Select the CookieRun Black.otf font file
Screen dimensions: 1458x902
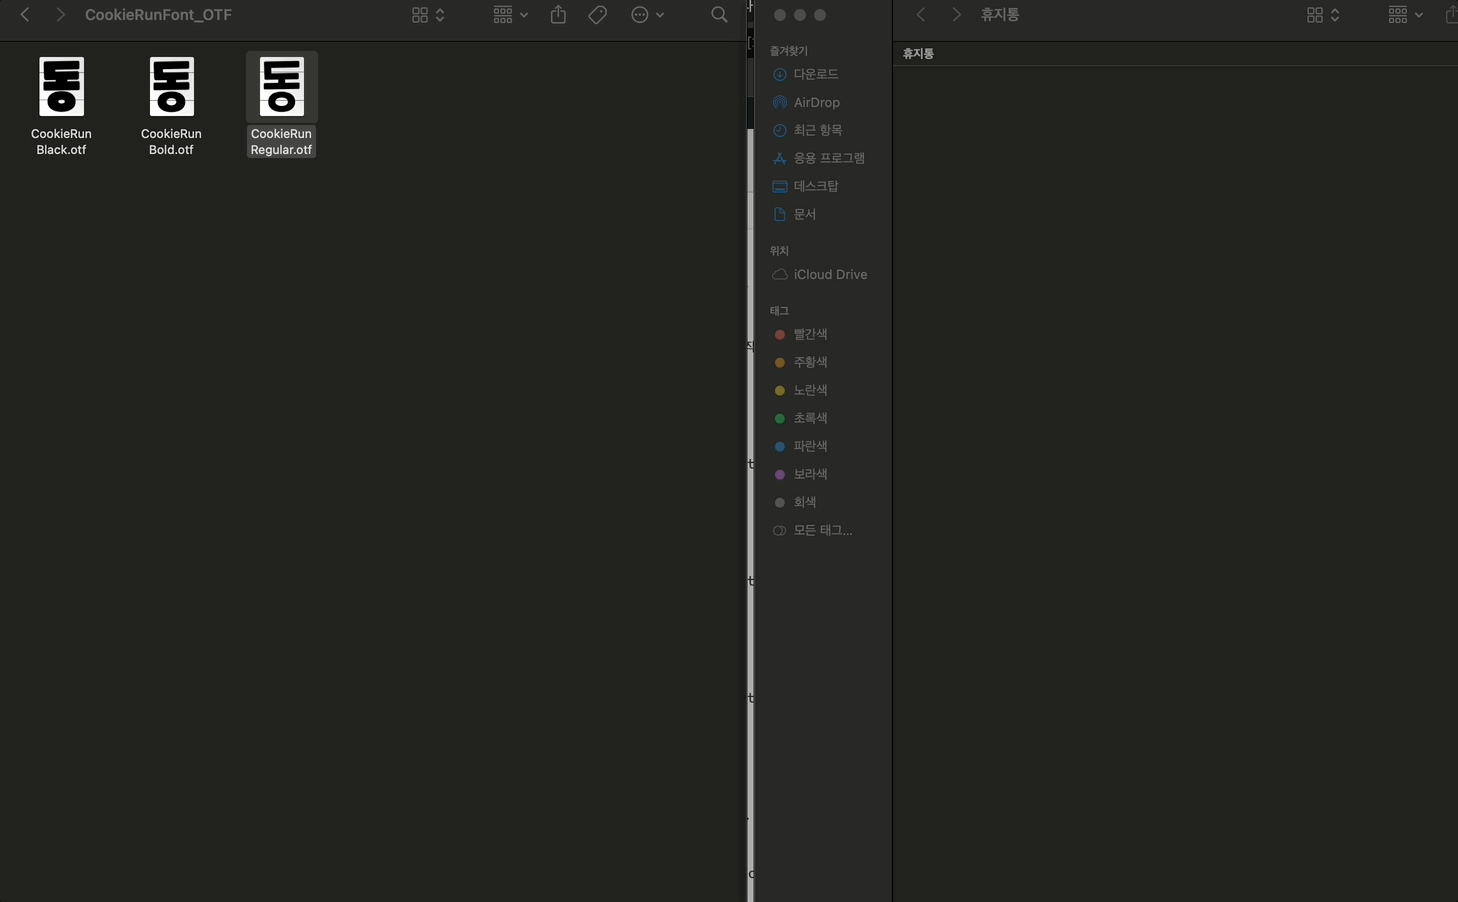pyautogui.click(x=61, y=105)
